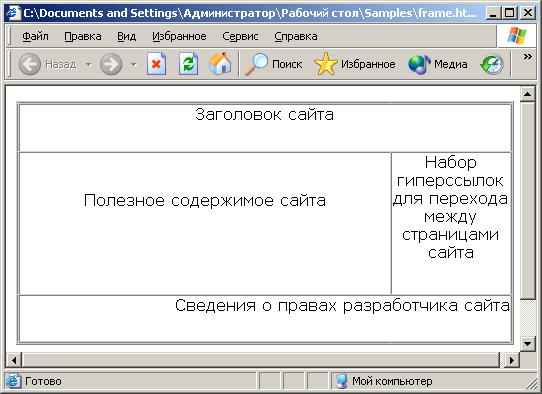This screenshot has height=394, width=542.
Task: Open the Вид menu
Action: (127, 36)
